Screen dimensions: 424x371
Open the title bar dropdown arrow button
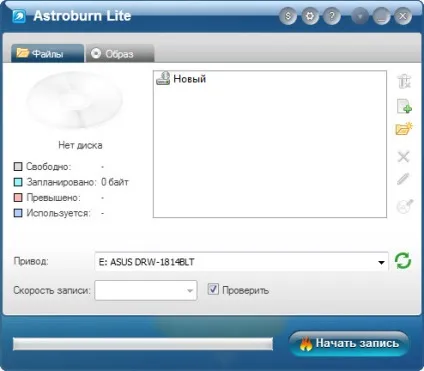pyautogui.click(x=360, y=16)
